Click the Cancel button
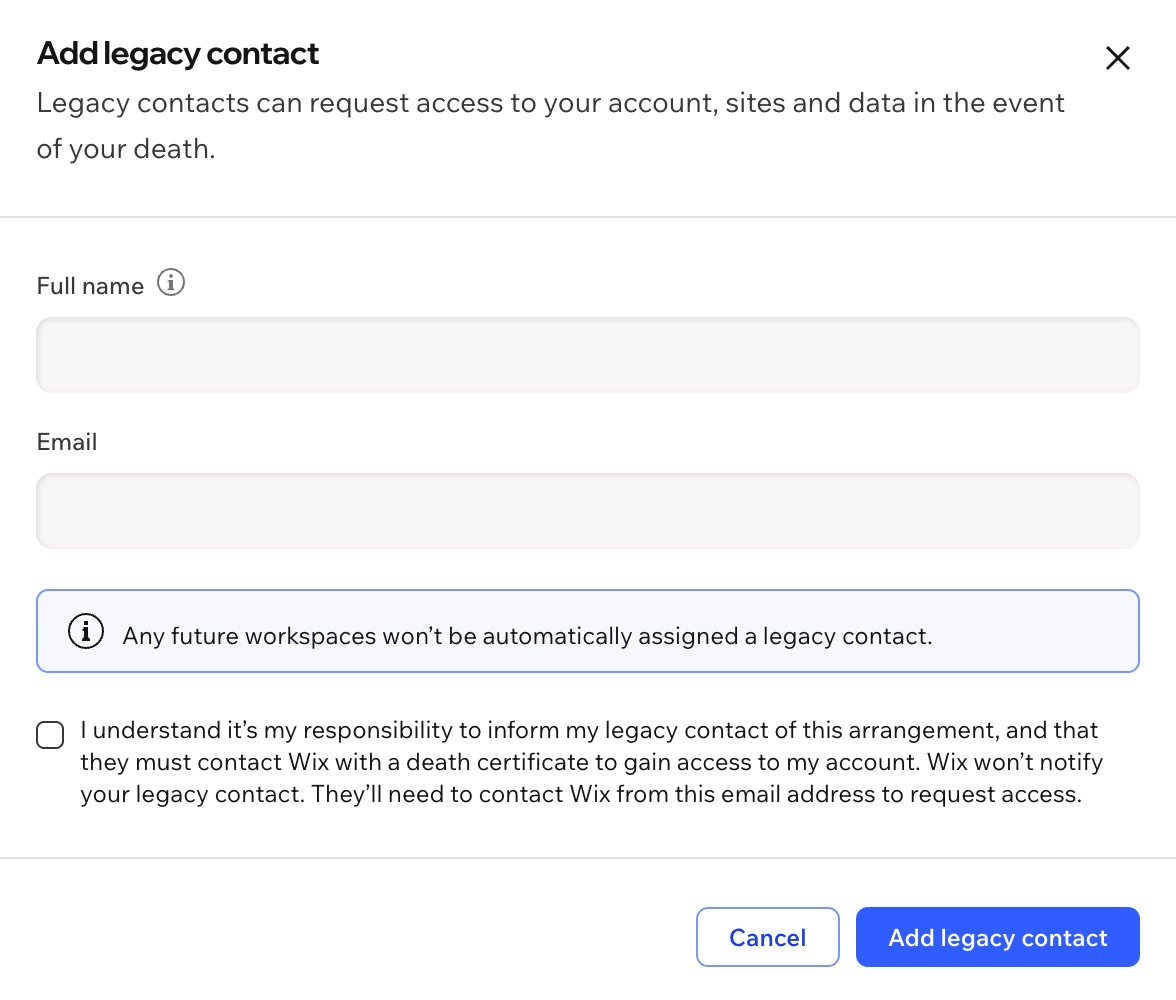 coord(767,937)
